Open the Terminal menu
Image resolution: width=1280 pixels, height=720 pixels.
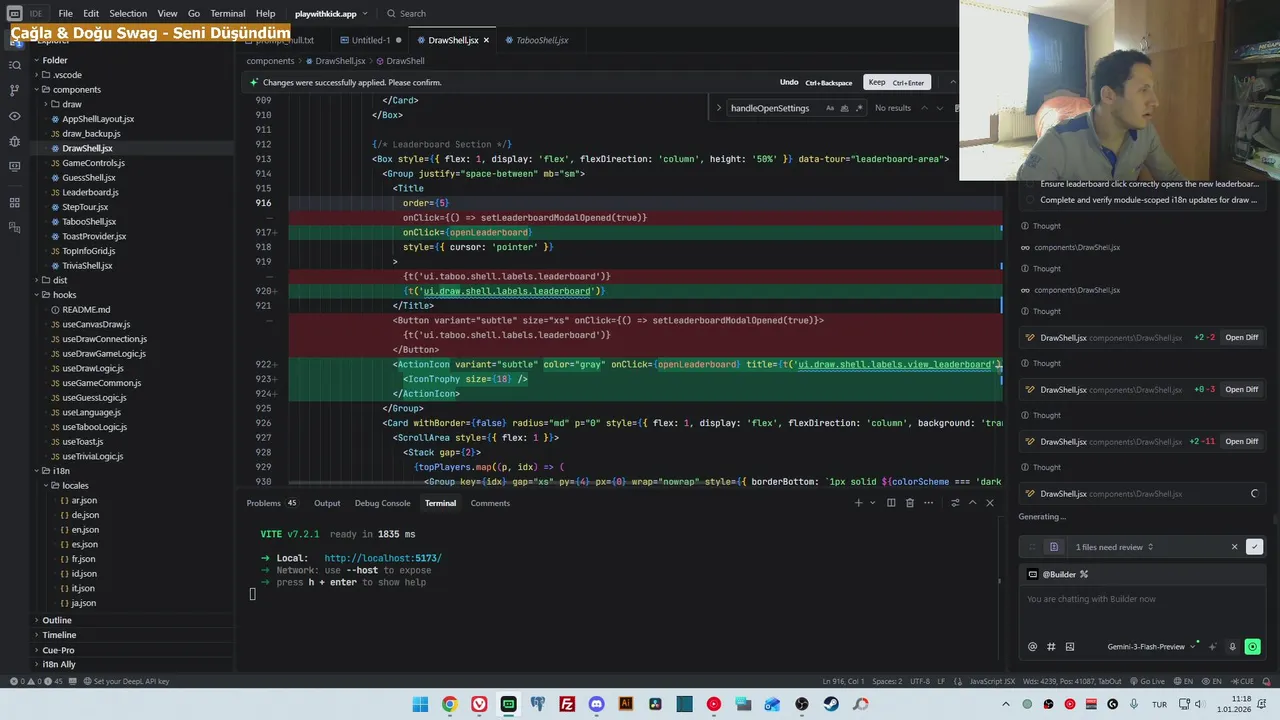pos(227,14)
